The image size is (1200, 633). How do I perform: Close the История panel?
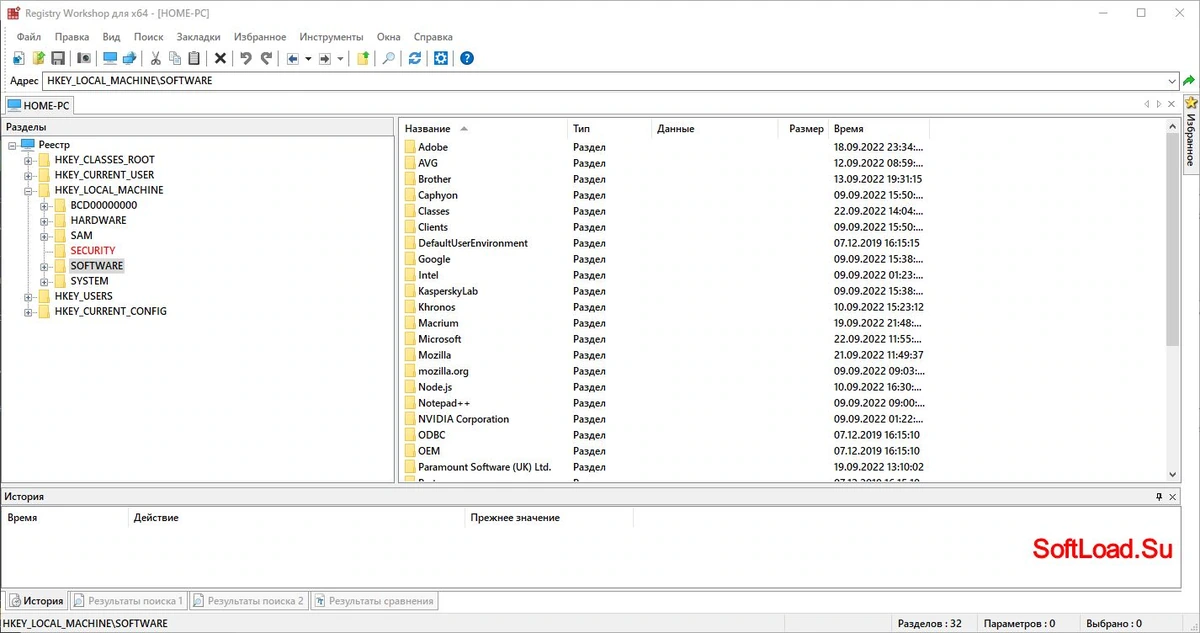[1173, 496]
